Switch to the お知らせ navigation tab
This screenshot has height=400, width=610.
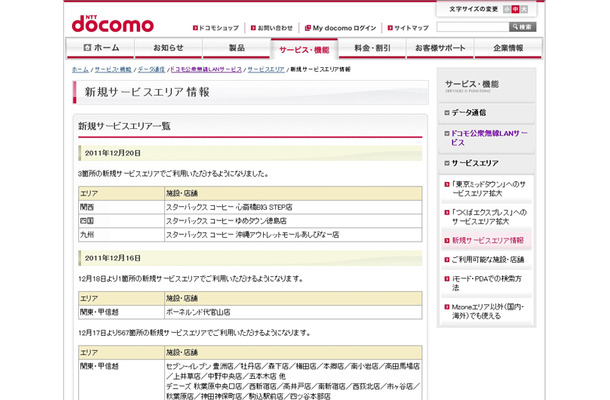[x=169, y=48]
